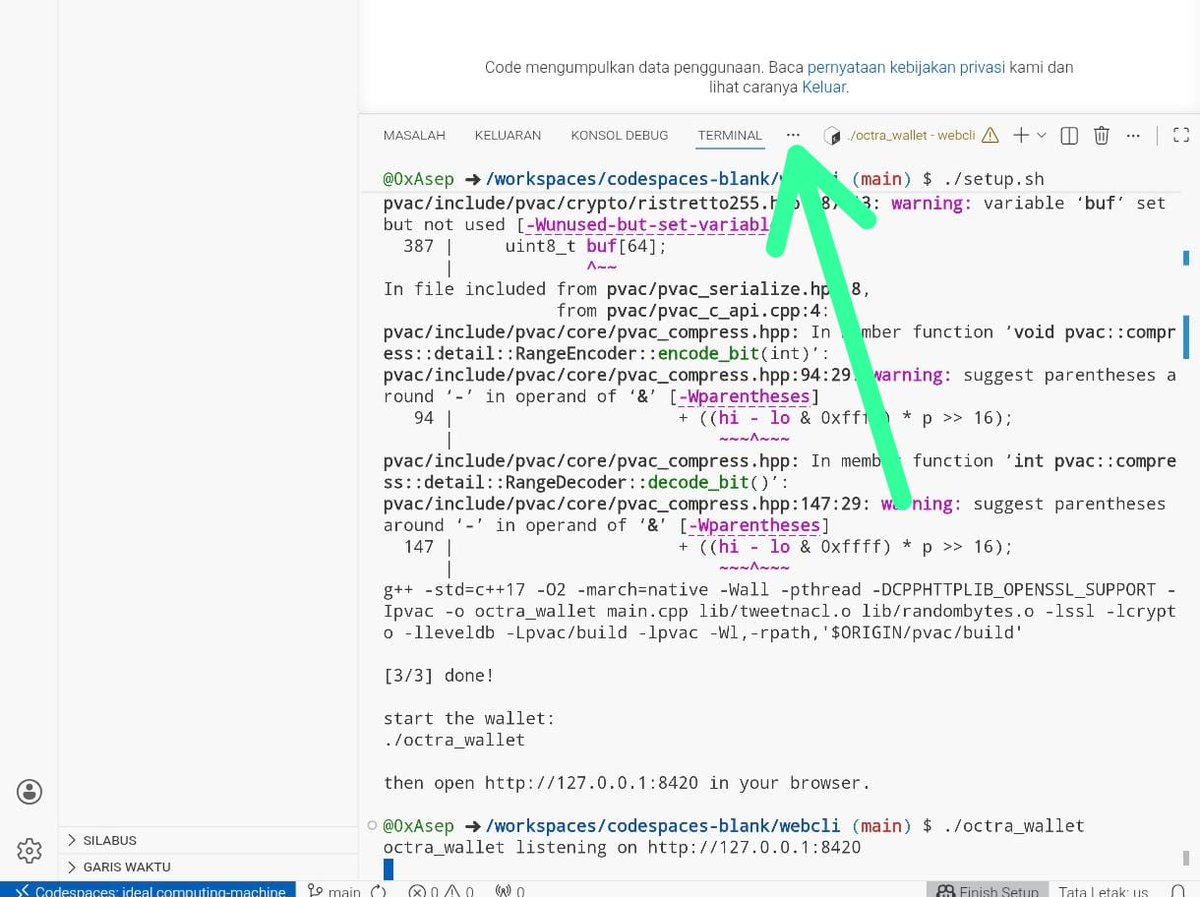Screen dimensions: 1200x897
Task: Click the "octra_wallet listening on http://127.0.0.1:8420" line
Action: tap(622, 848)
